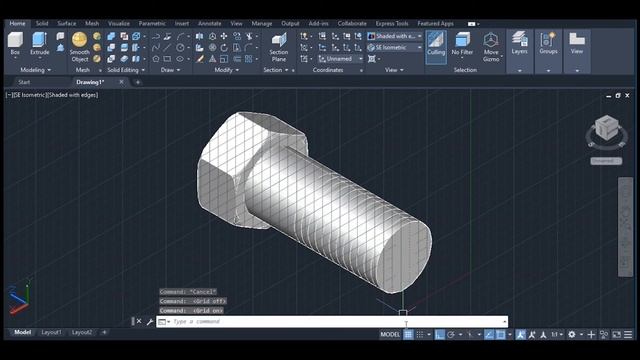Toggle the Culling selection option
Viewport: 640px width, 360px height.
436,46
